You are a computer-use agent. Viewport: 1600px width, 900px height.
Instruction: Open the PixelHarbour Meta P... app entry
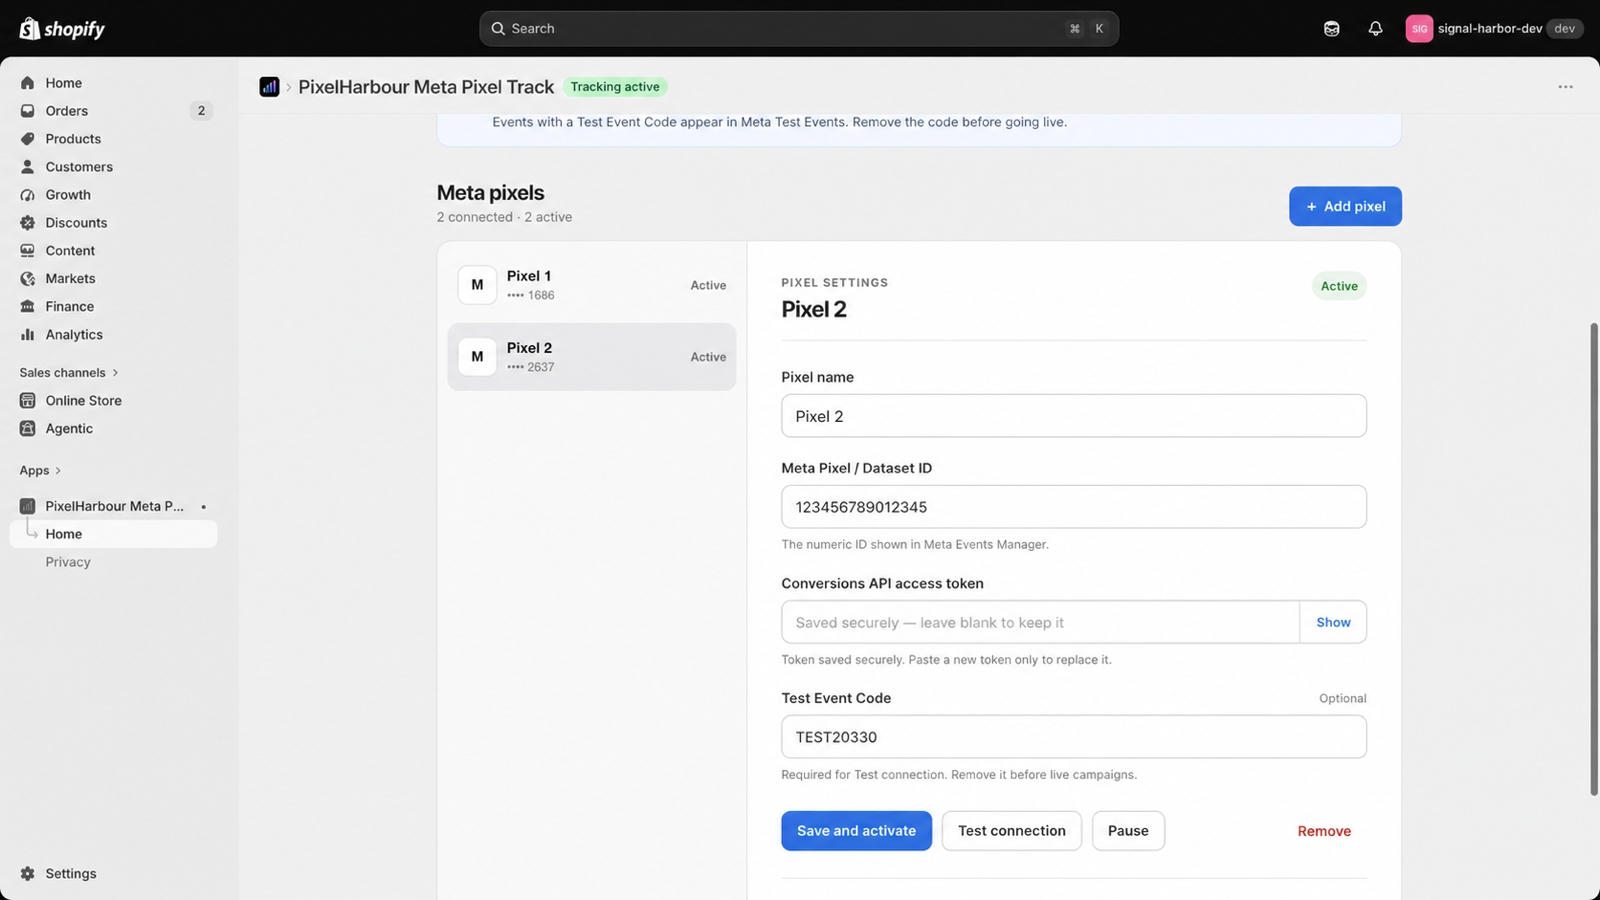tap(114, 506)
